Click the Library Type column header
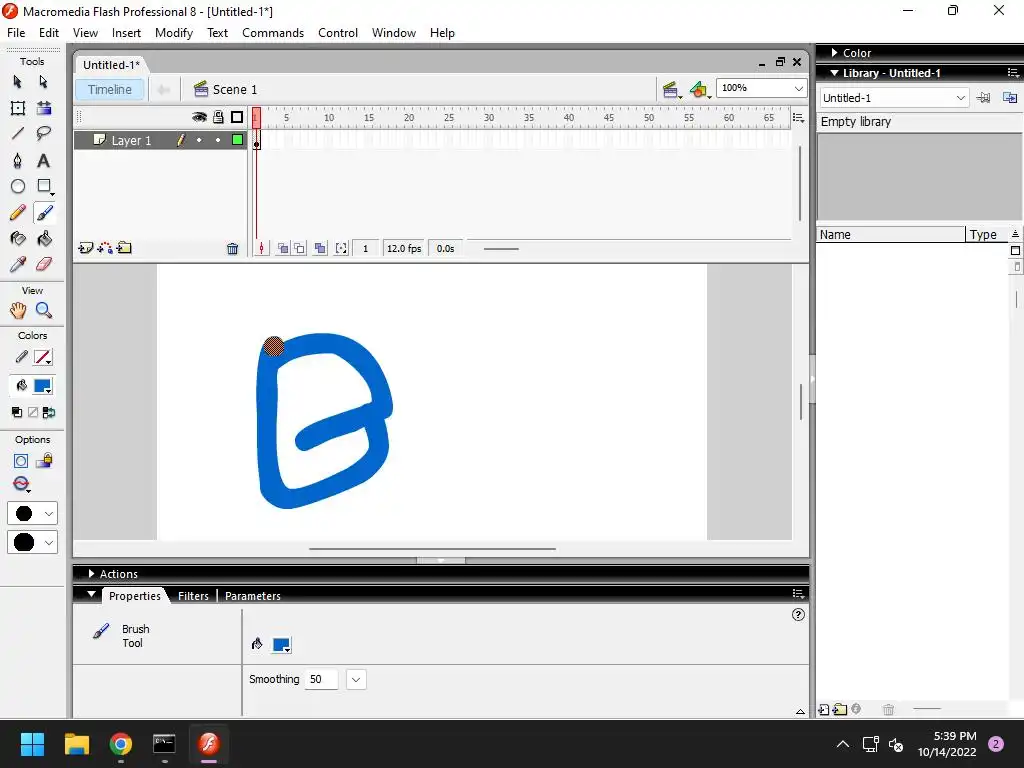Viewport: 1024px width, 768px height. coord(987,234)
